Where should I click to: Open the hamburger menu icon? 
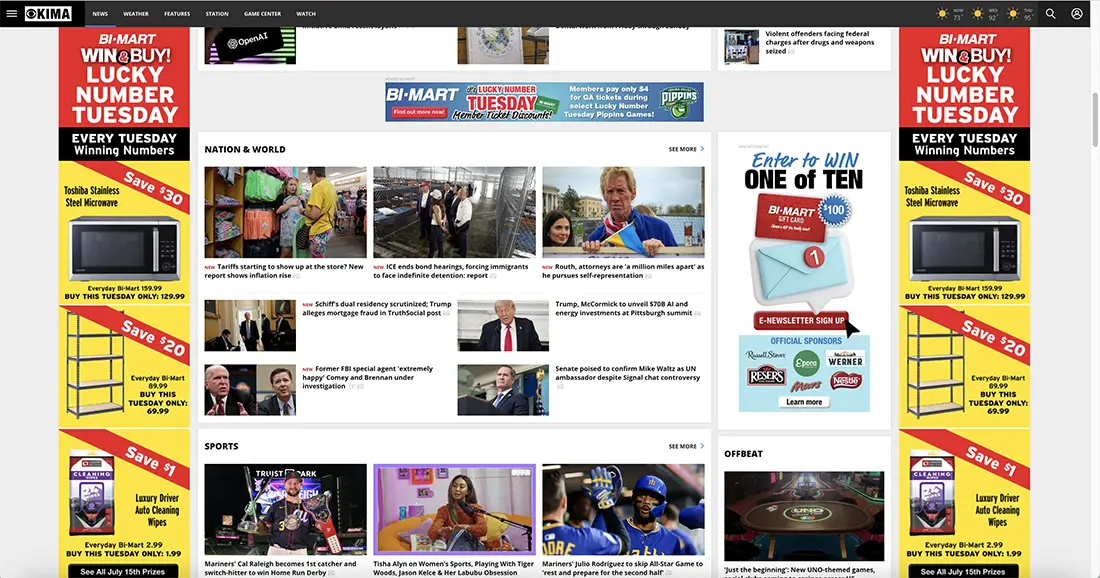(11, 13)
